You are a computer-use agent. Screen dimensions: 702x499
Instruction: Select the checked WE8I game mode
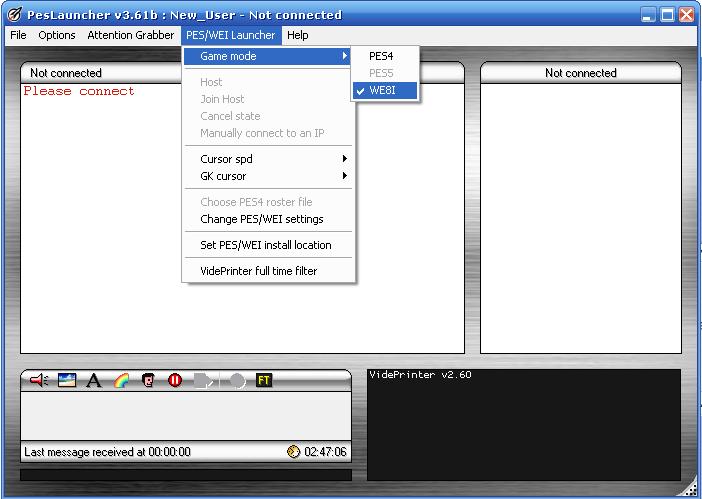click(x=385, y=90)
